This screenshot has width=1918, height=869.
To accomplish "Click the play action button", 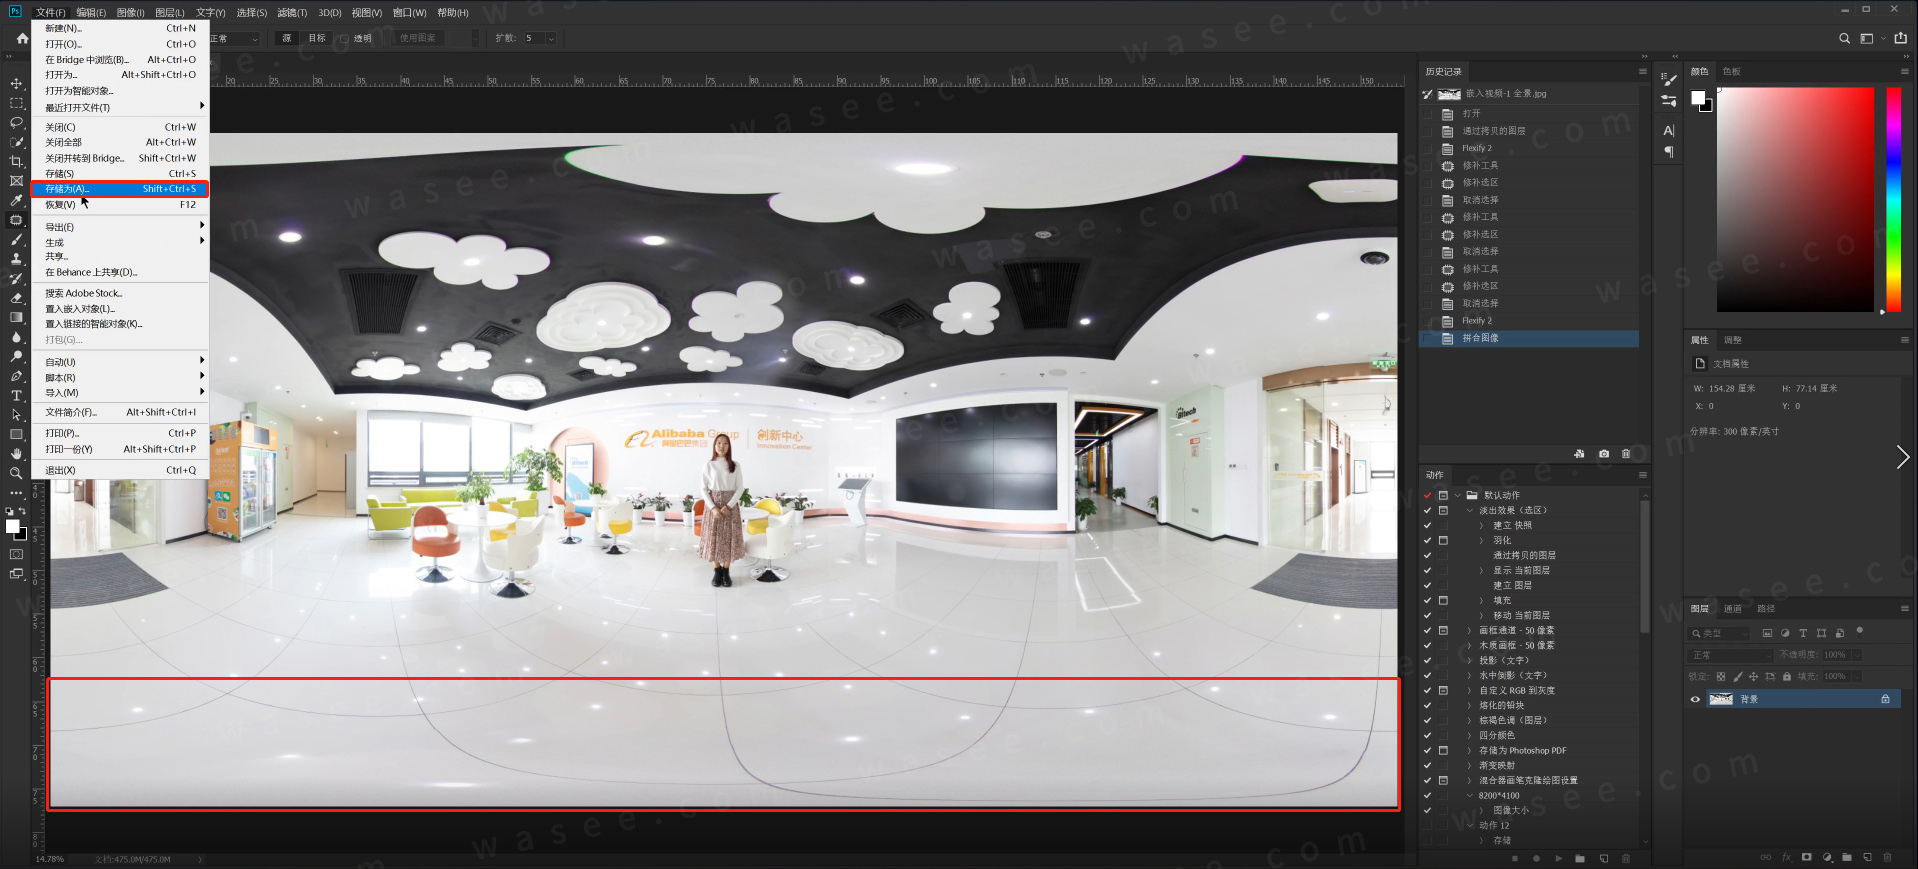I will [x=1558, y=858].
